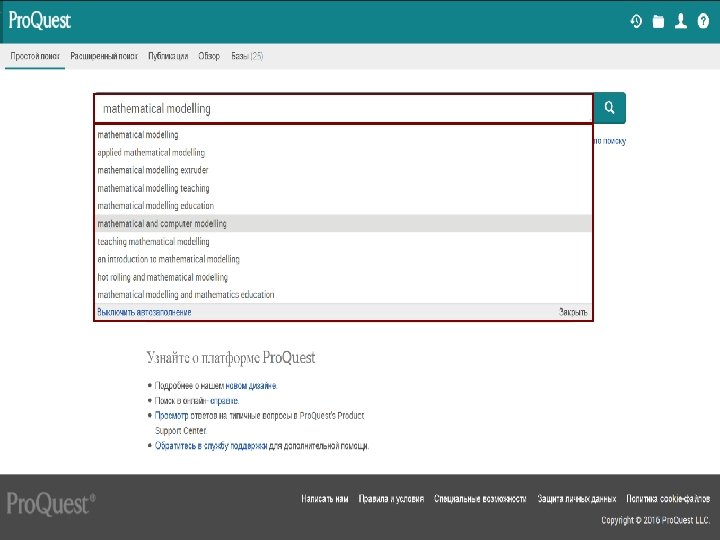The width and height of the screenshot is (720, 540).
Task: Click 'Обратитесь в службу поддержки' link
Action: pos(211,446)
